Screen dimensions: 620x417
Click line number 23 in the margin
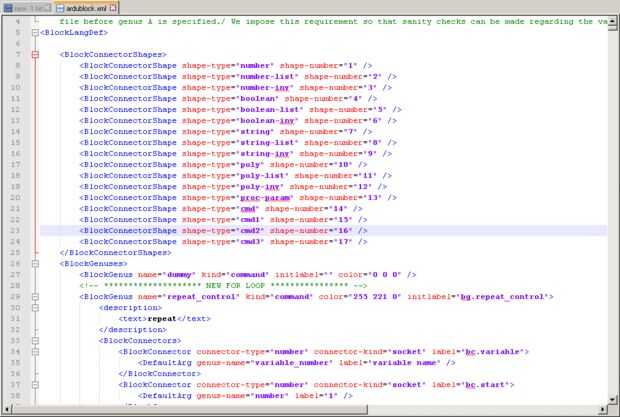click(x=15, y=230)
